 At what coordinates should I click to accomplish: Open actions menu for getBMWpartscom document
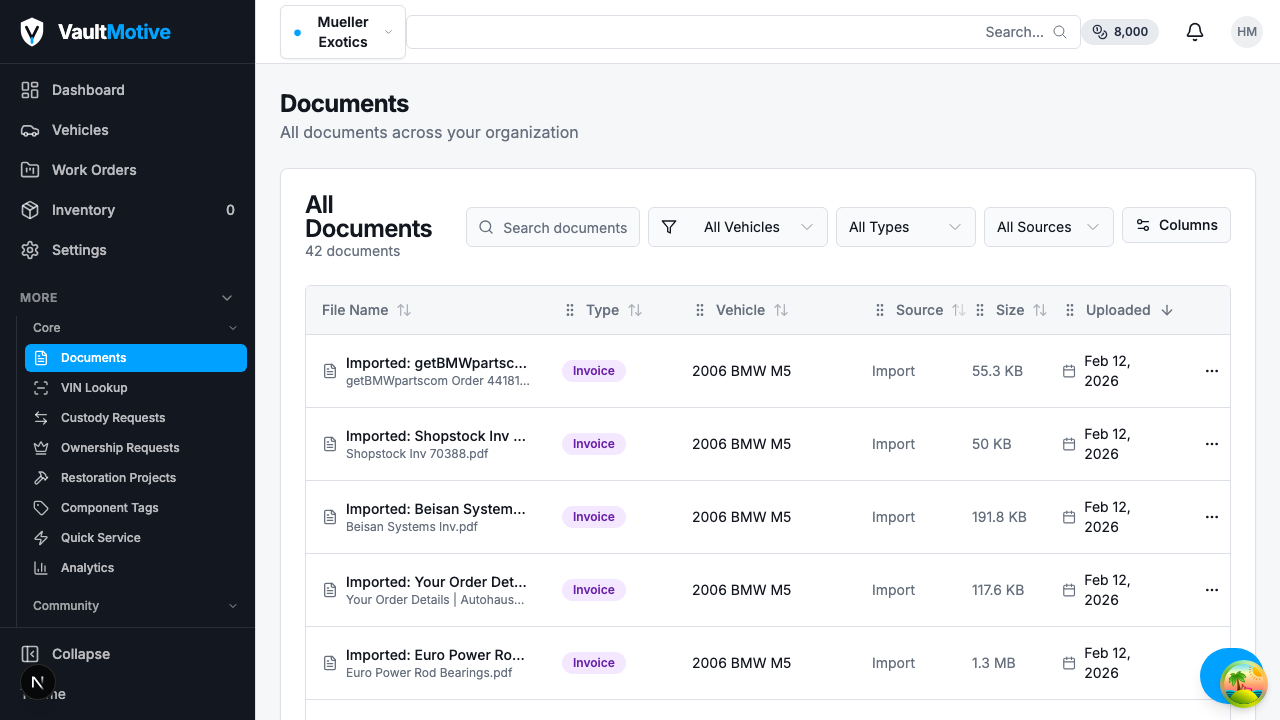tap(1212, 371)
